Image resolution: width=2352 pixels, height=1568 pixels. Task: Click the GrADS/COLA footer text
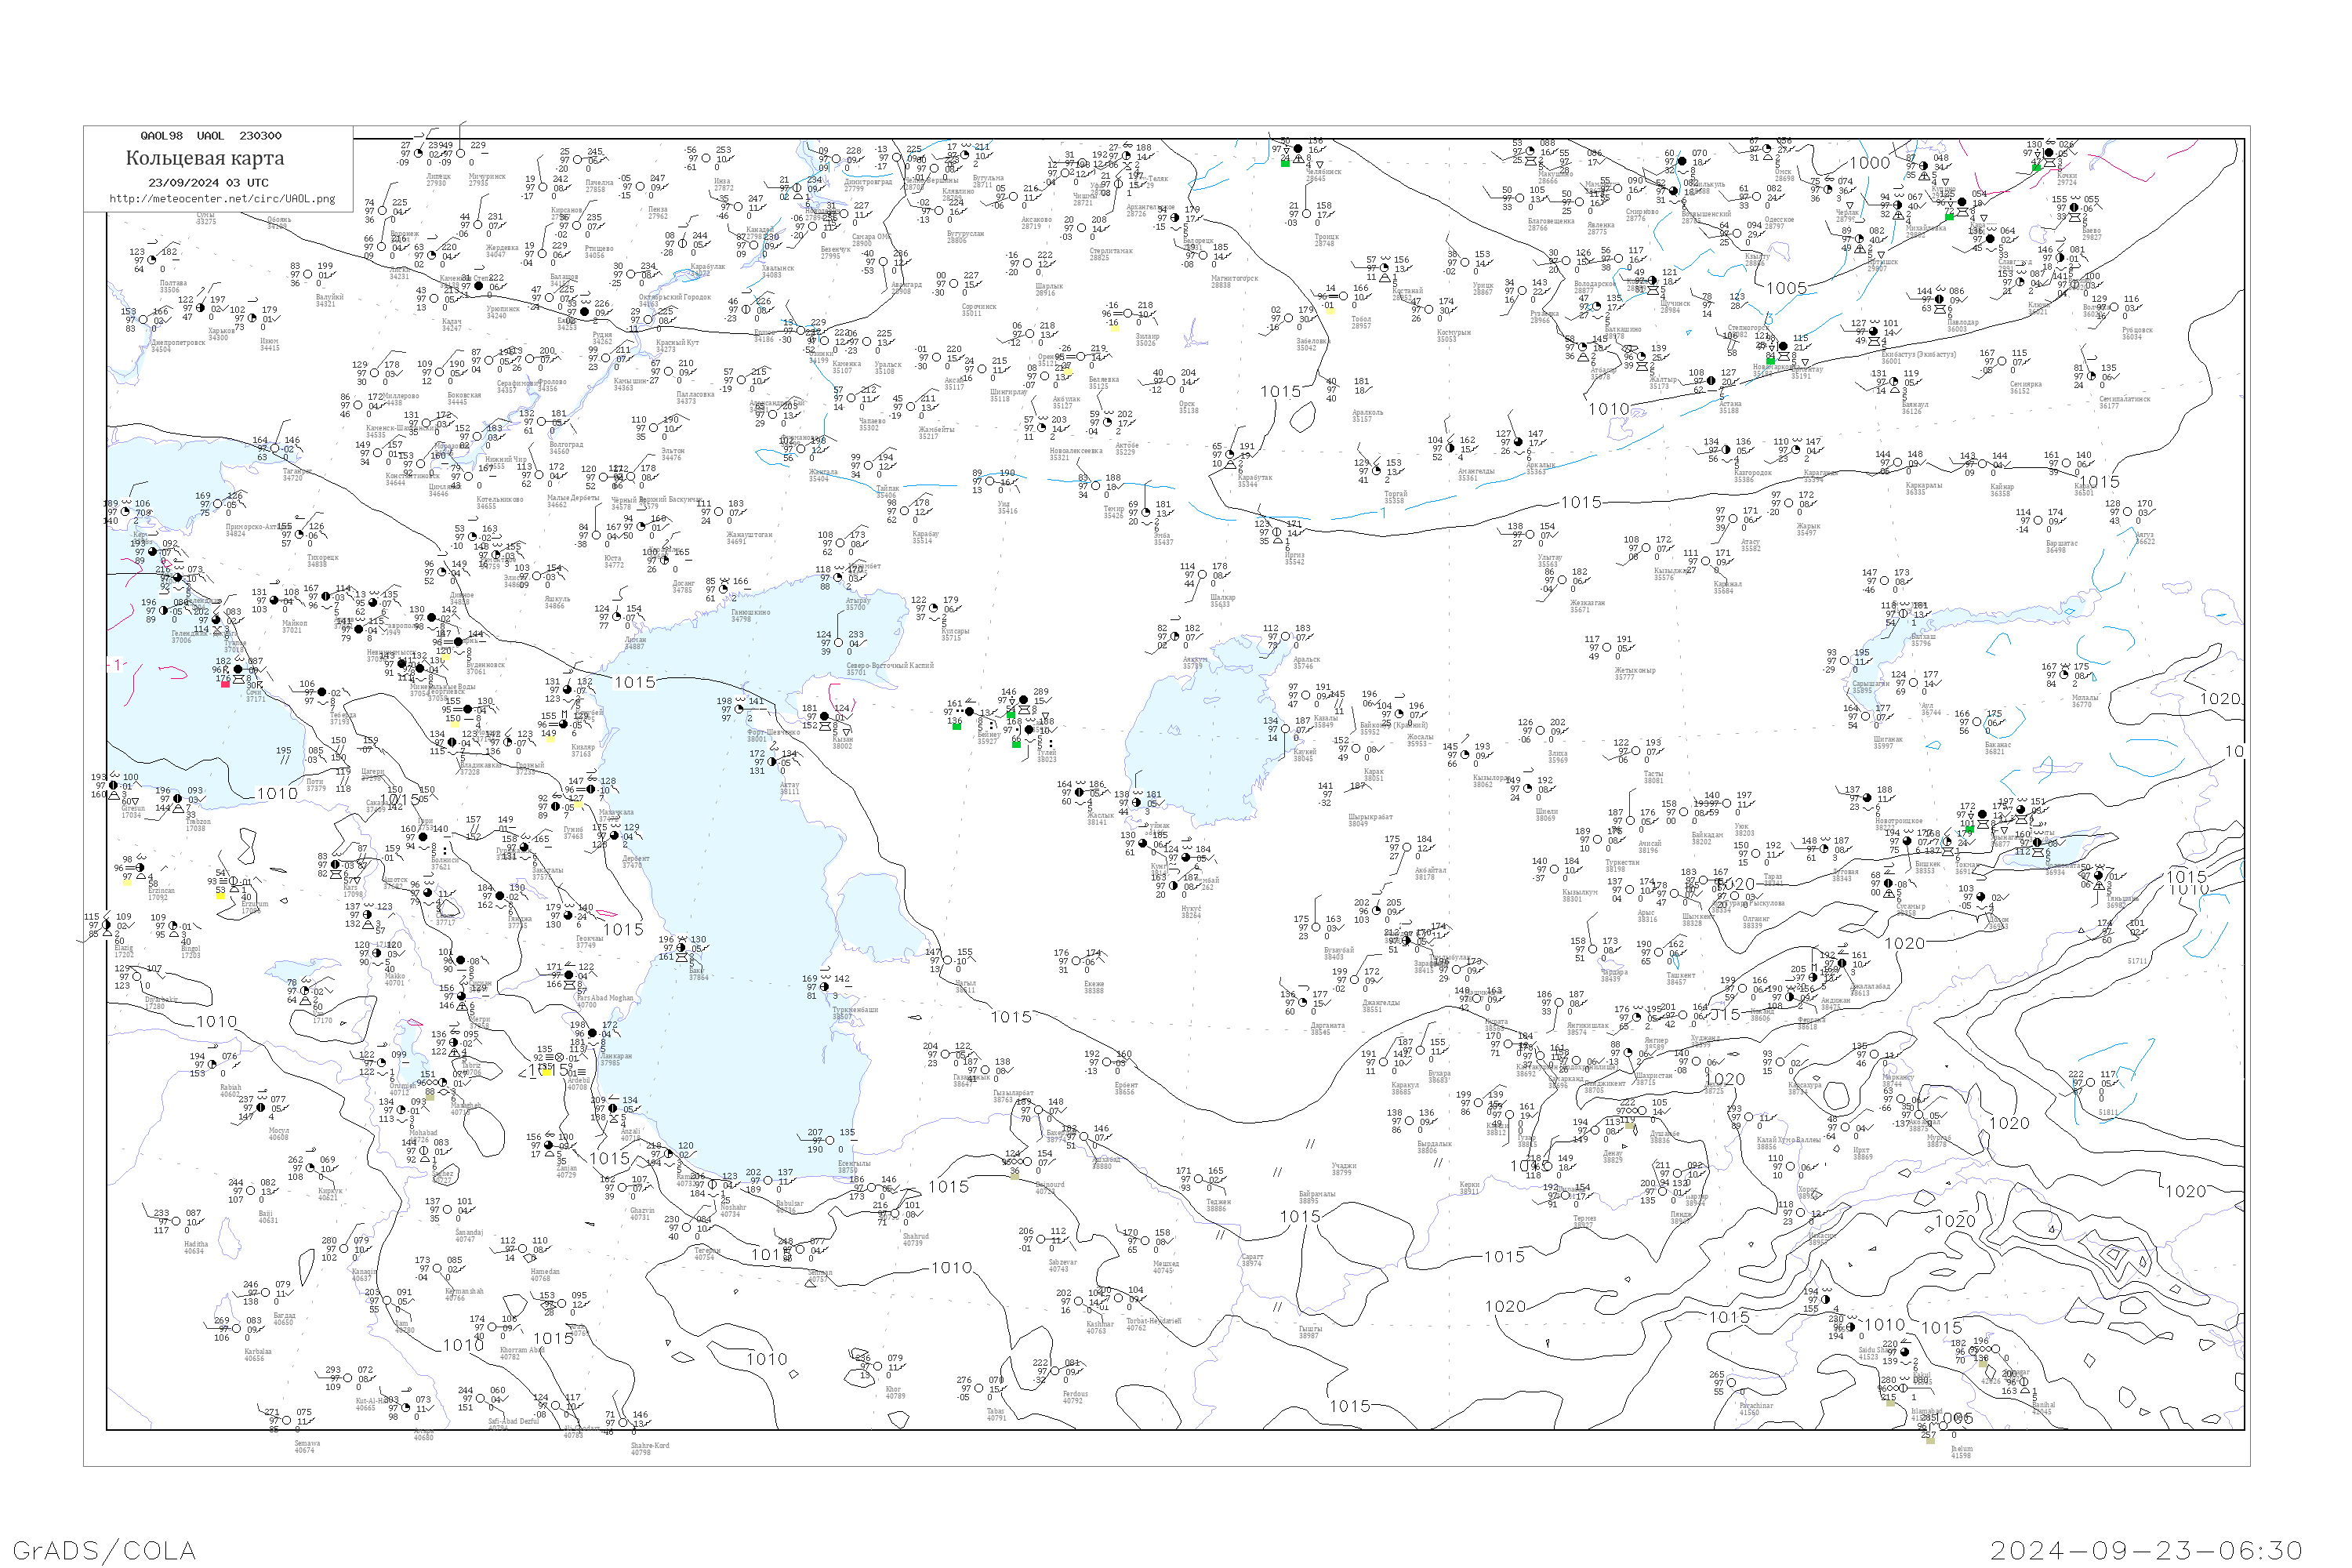pos(104,1550)
